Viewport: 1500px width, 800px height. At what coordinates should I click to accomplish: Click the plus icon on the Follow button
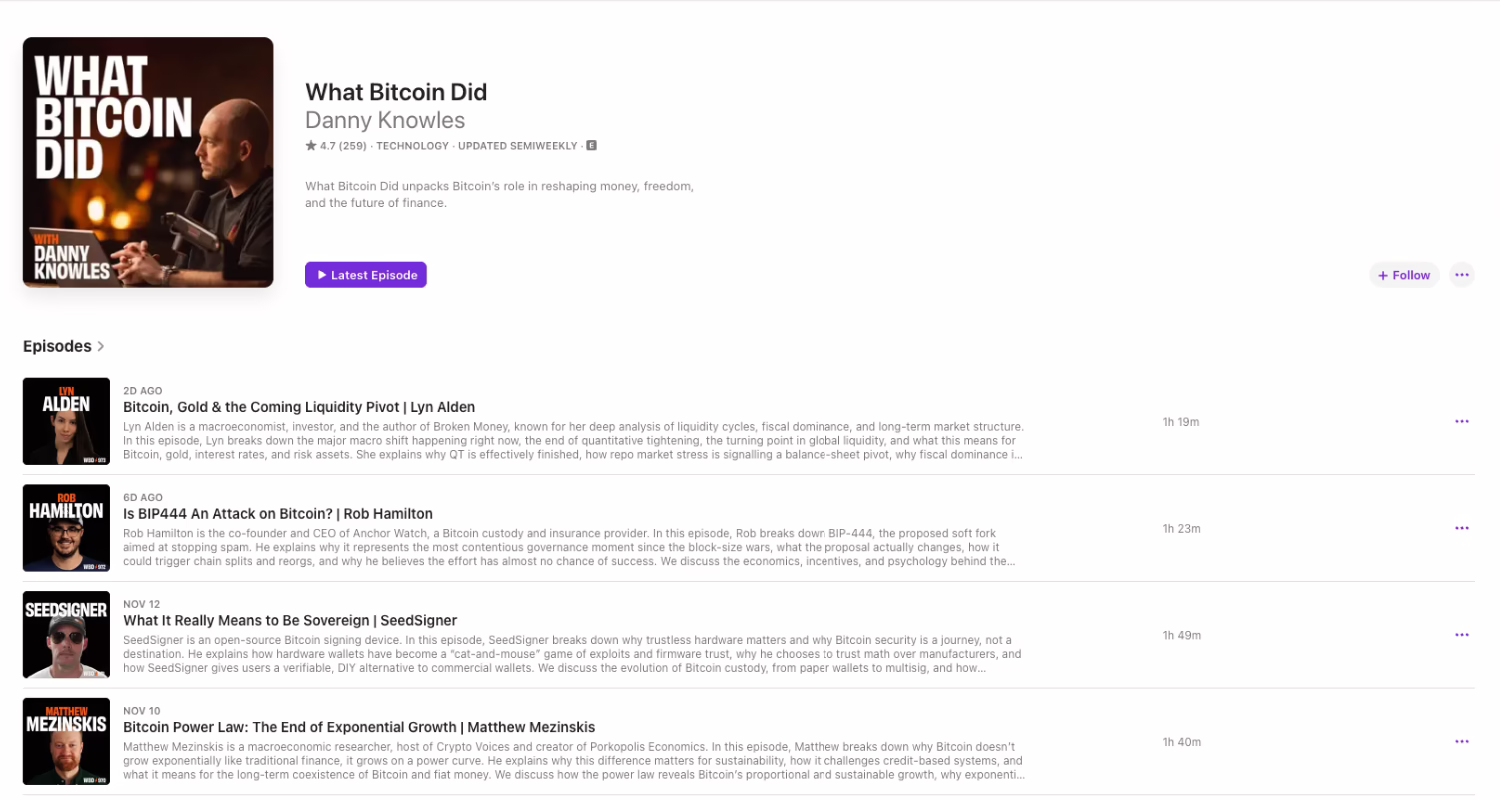[1382, 274]
